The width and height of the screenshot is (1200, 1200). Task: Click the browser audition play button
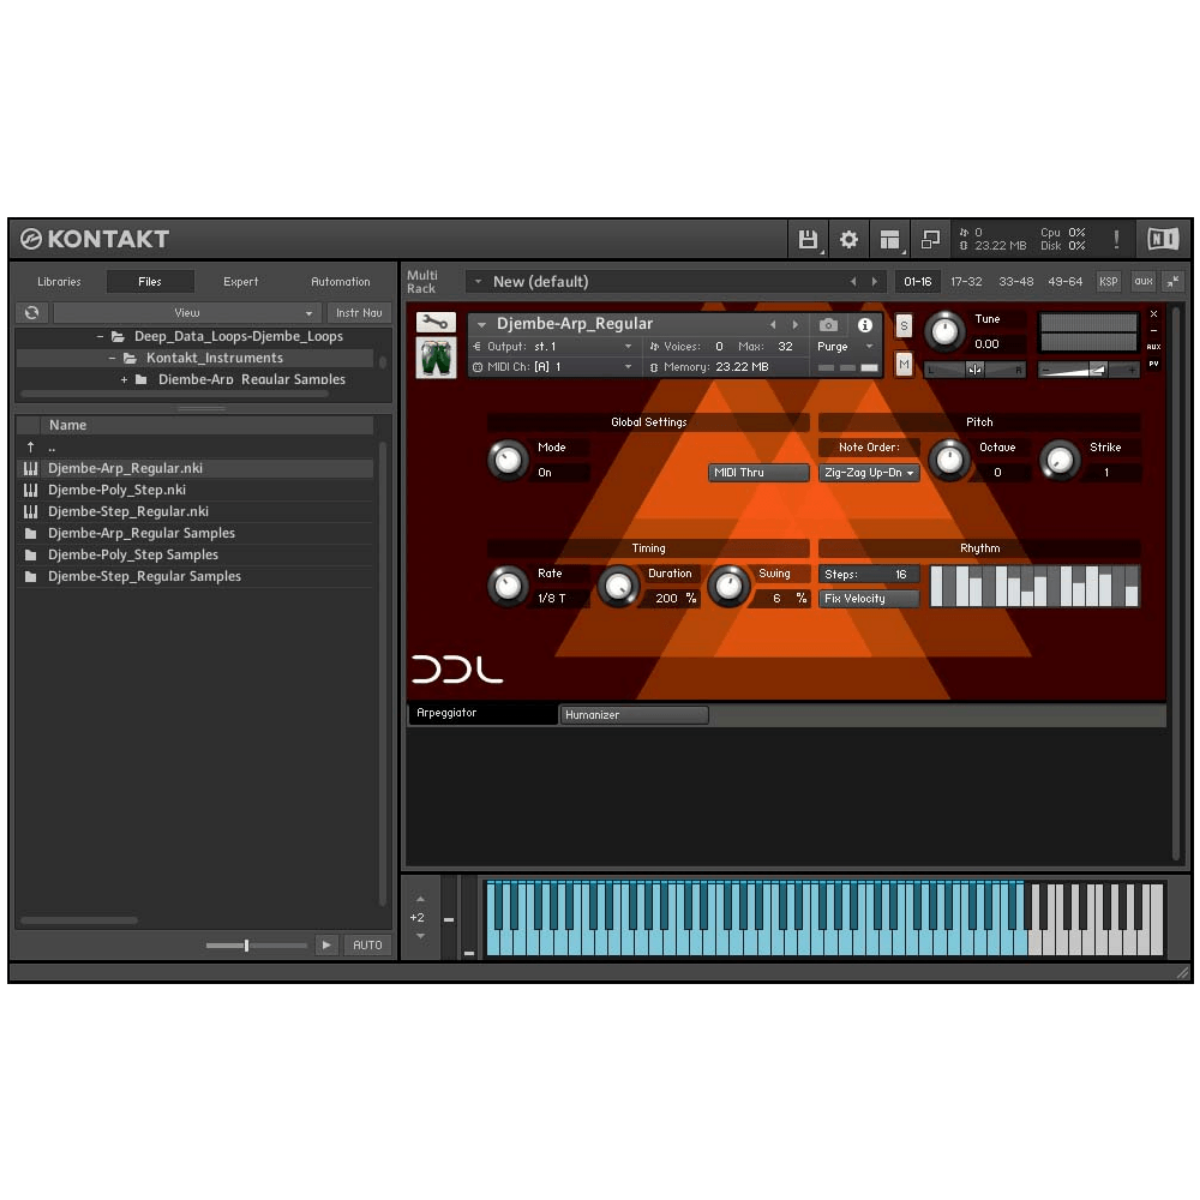coord(326,945)
